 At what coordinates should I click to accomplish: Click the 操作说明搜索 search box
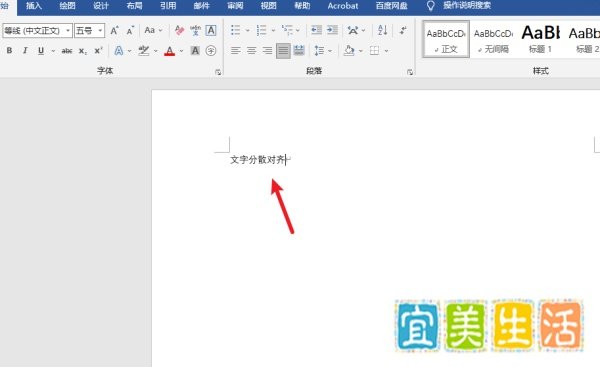pos(467,6)
